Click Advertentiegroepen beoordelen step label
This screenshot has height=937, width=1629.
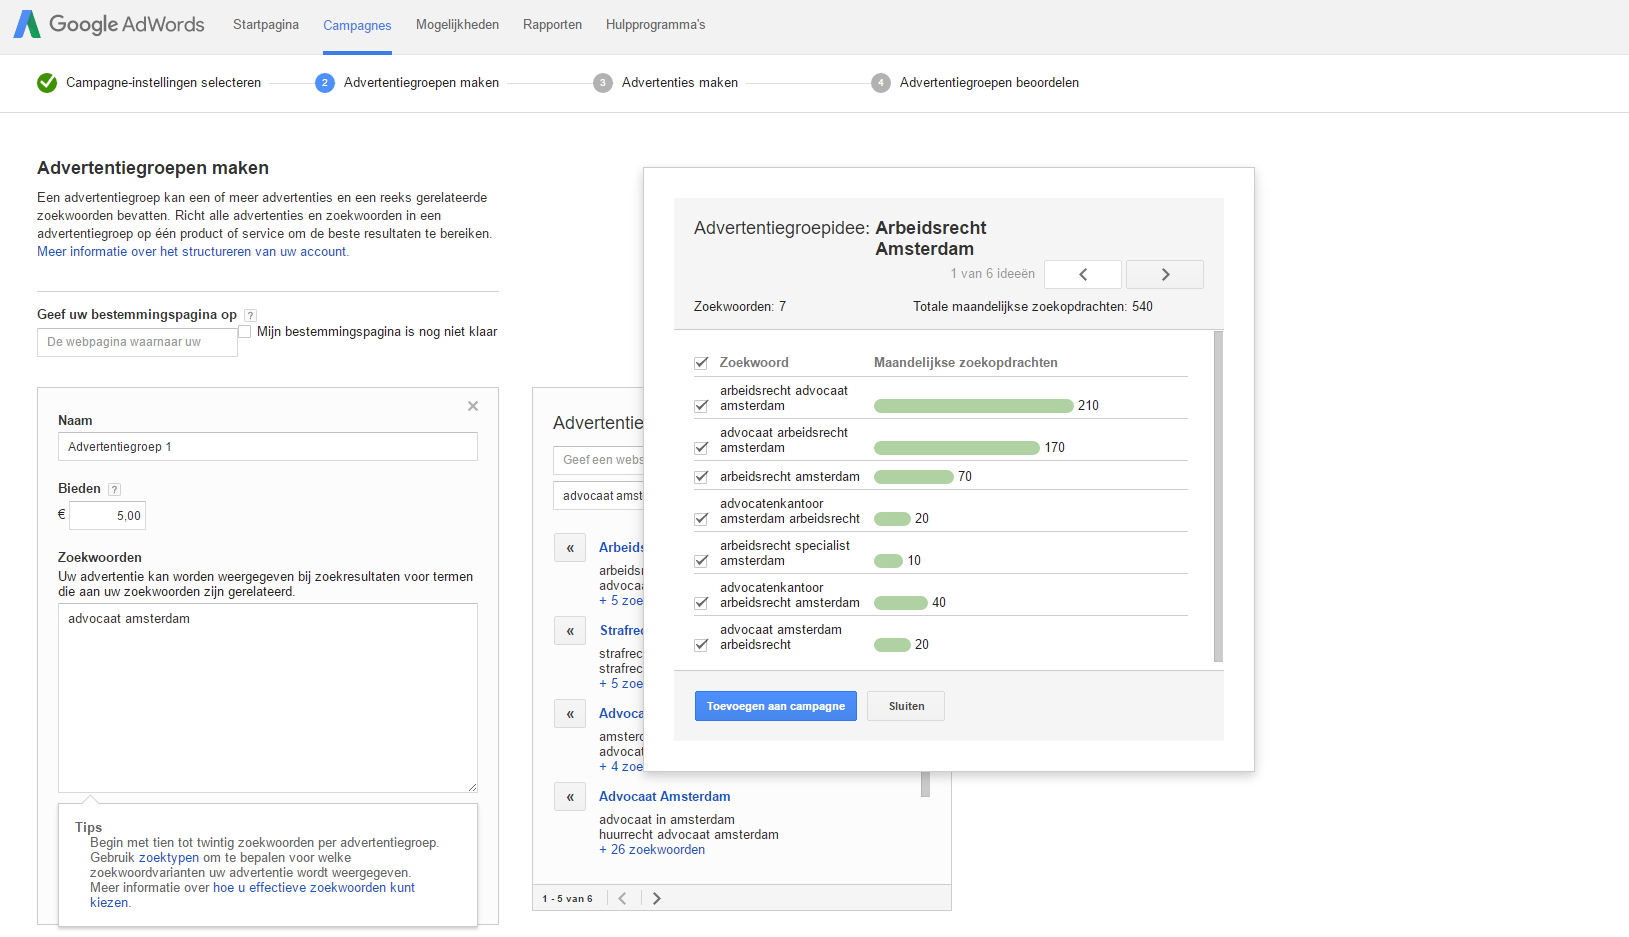click(989, 83)
